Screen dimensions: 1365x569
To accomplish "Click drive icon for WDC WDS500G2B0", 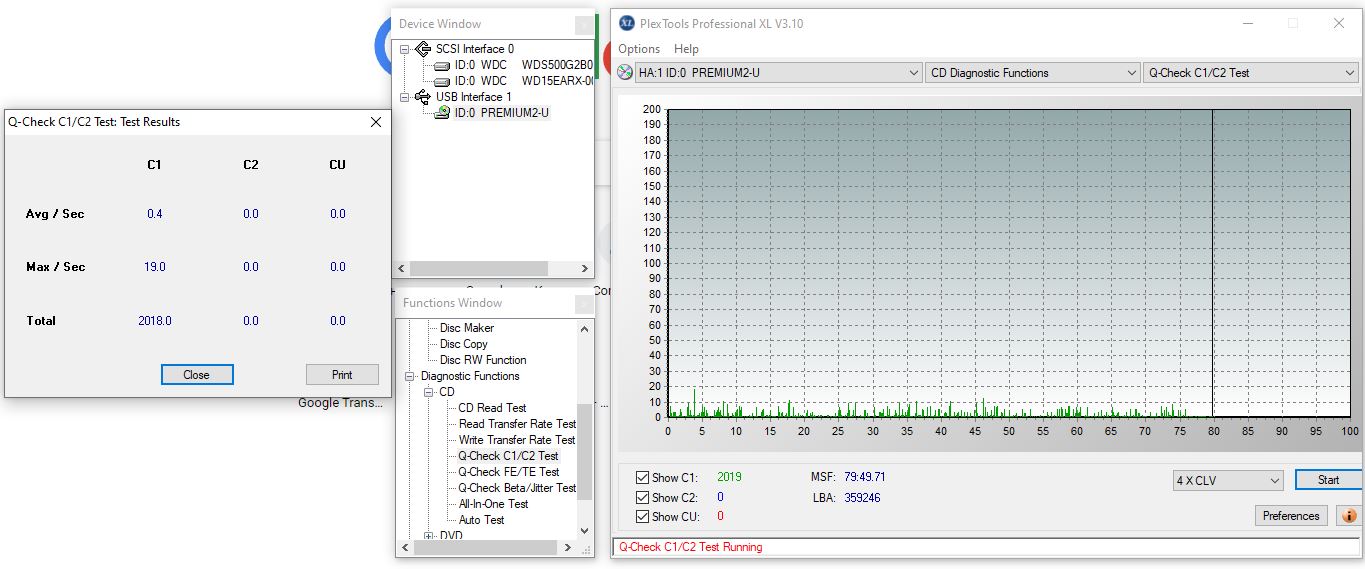I will coord(441,65).
